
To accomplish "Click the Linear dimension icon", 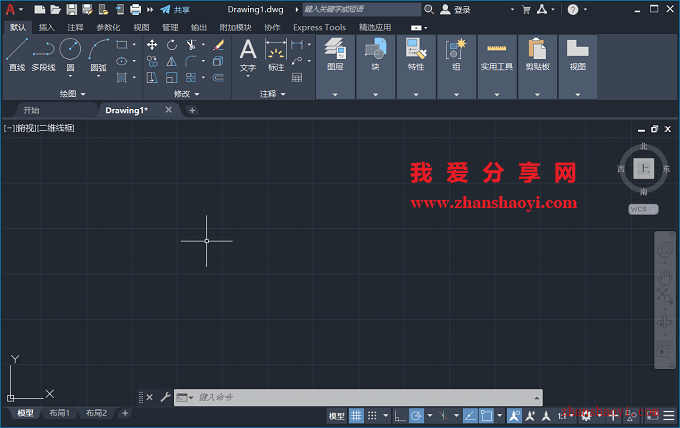I will click(297, 44).
